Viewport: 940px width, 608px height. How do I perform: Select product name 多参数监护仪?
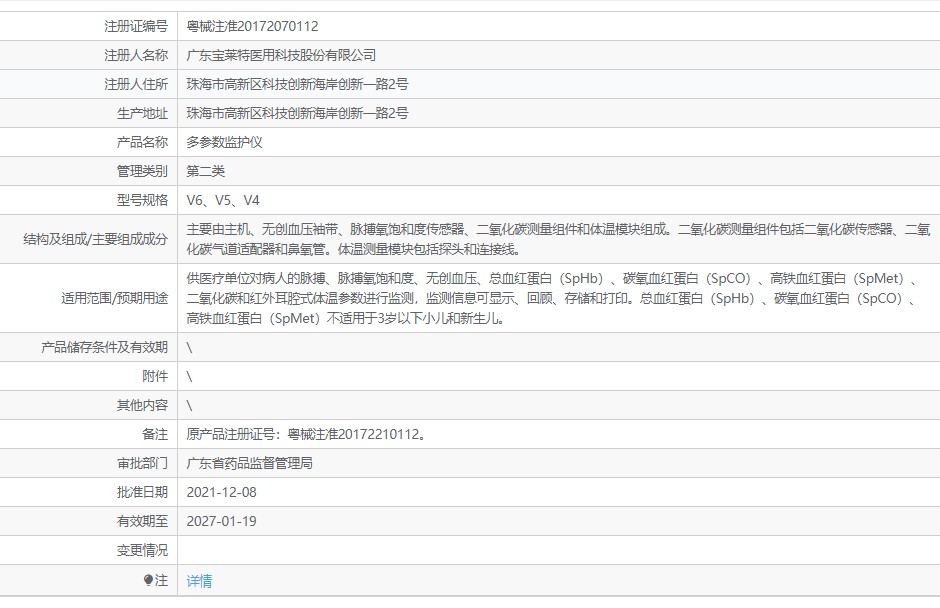click(x=224, y=142)
